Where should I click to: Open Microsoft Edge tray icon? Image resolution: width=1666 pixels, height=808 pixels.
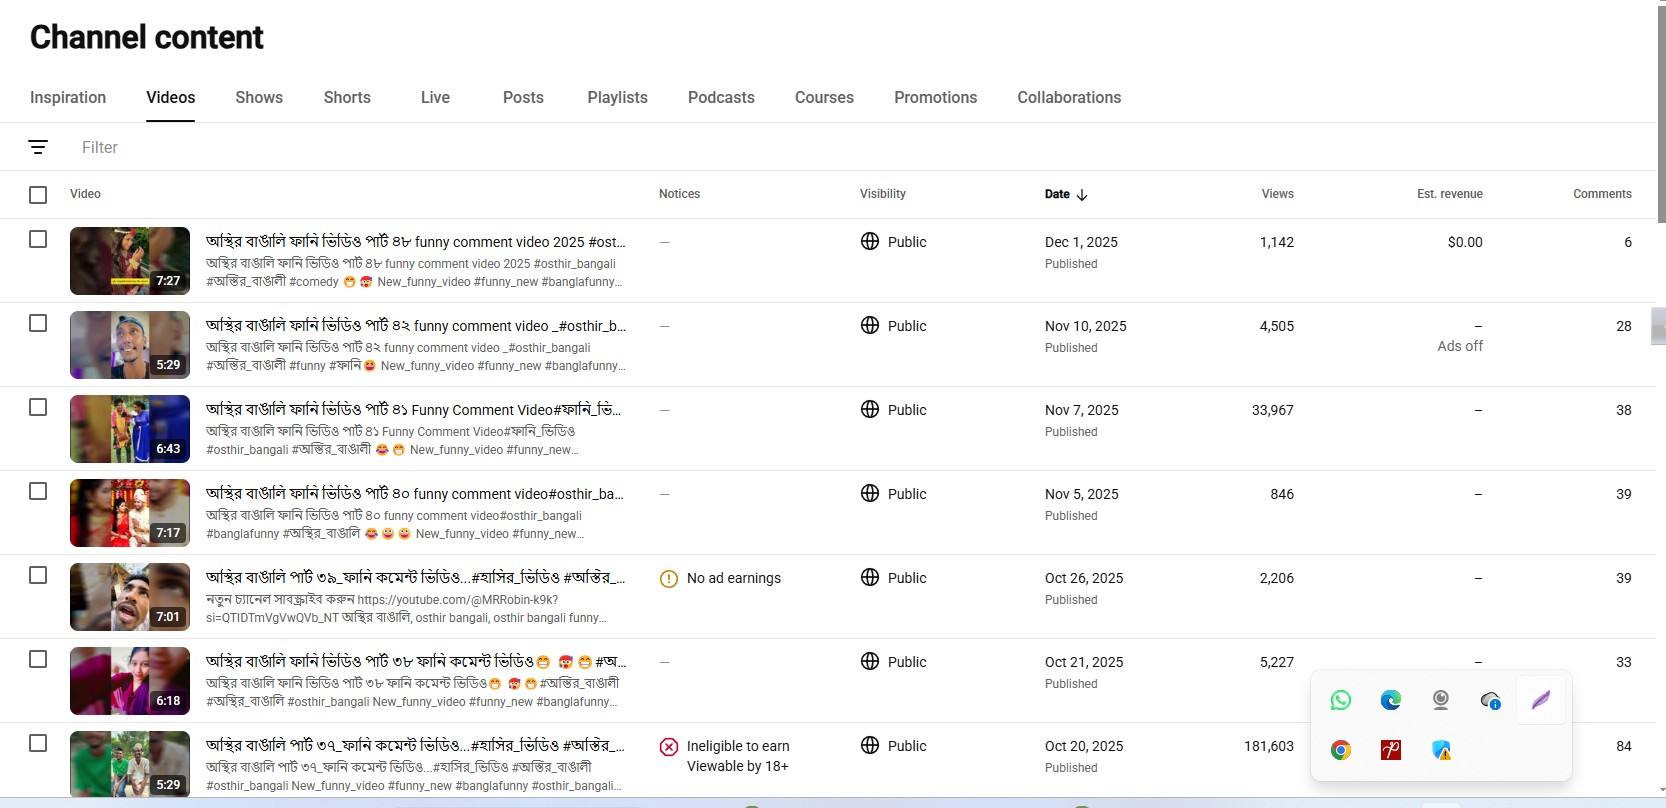tap(1391, 700)
